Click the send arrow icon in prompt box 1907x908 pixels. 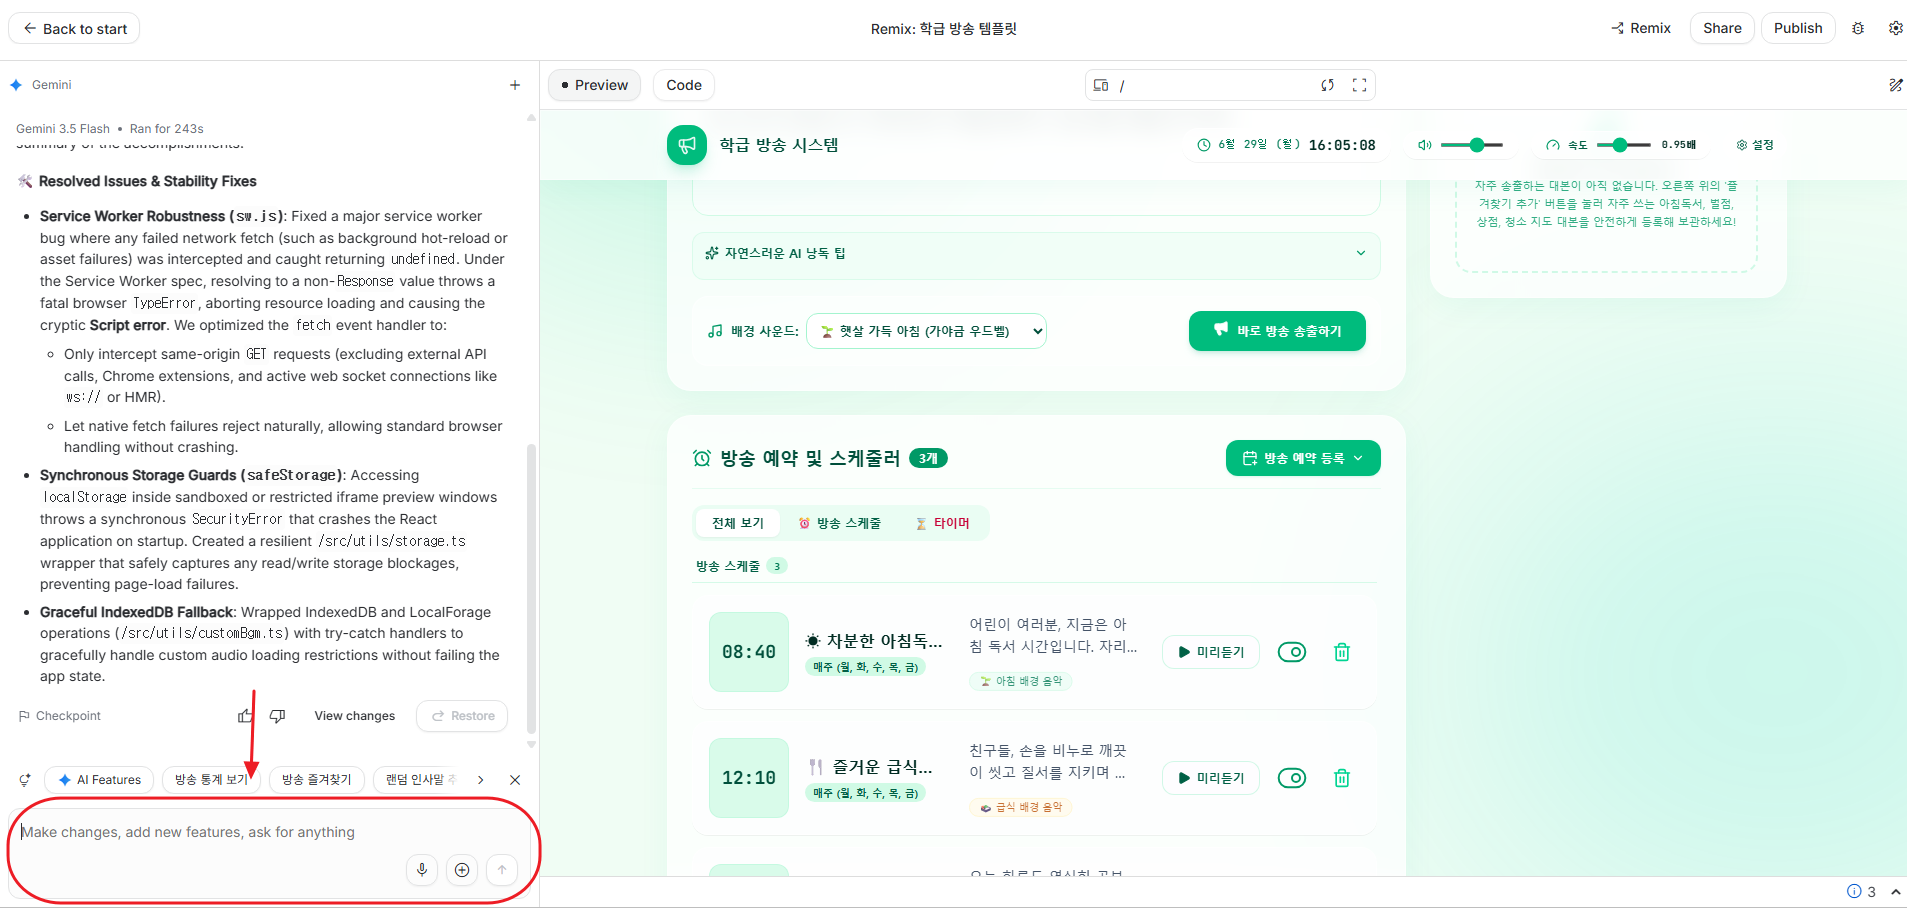tap(502, 870)
